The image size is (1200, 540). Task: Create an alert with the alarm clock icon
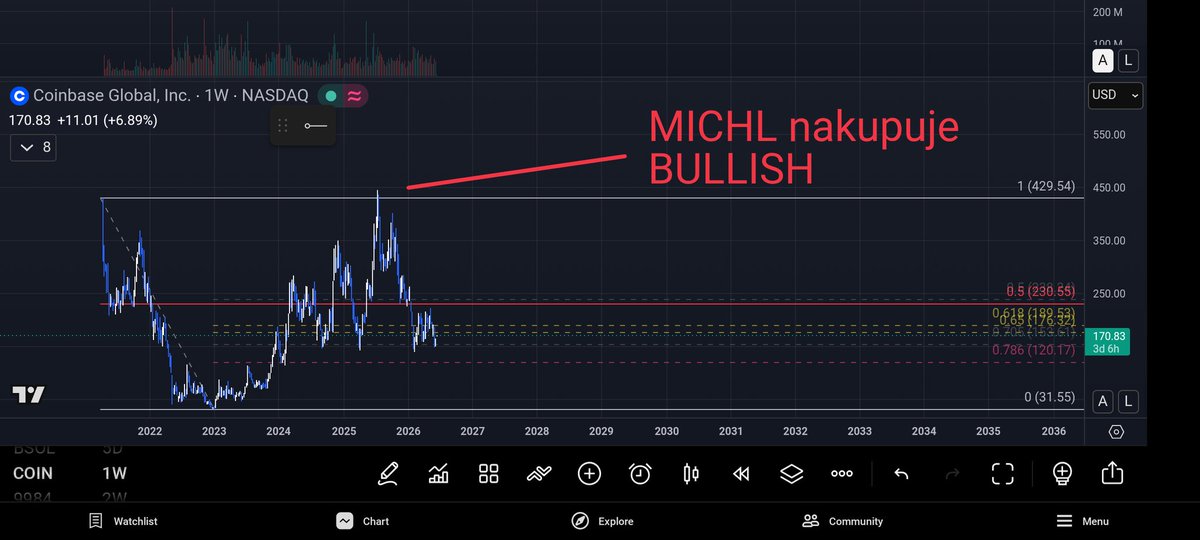coord(640,473)
